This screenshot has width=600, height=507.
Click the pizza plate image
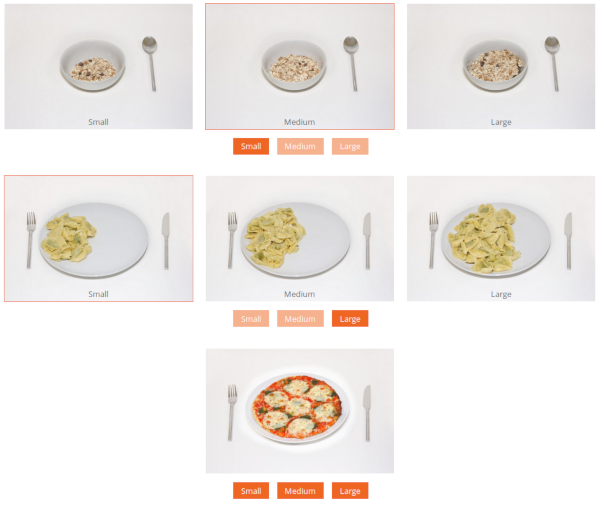(300, 411)
